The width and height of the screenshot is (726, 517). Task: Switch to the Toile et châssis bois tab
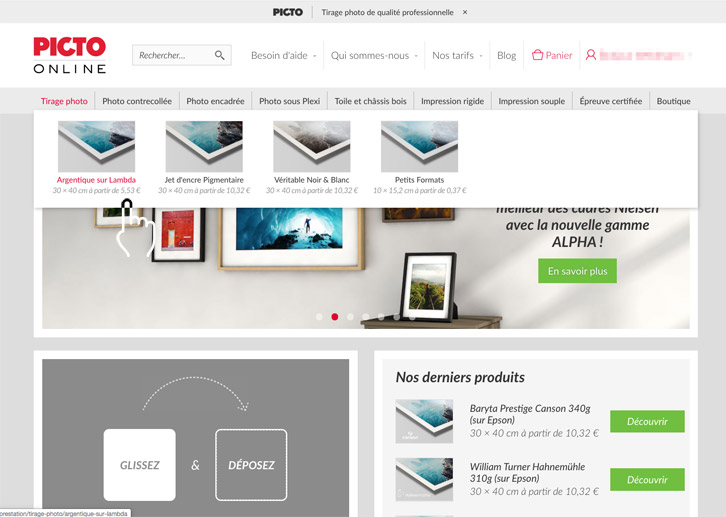pyautogui.click(x=370, y=101)
